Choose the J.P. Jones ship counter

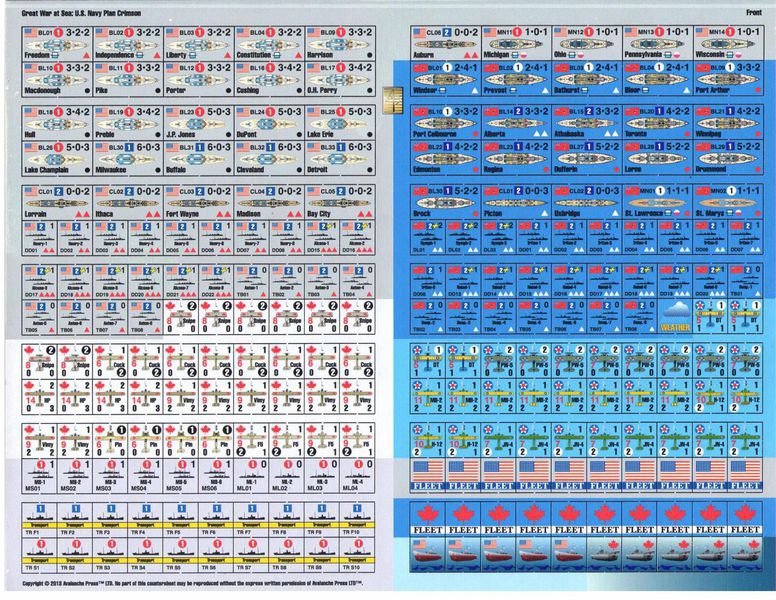click(198, 123)
